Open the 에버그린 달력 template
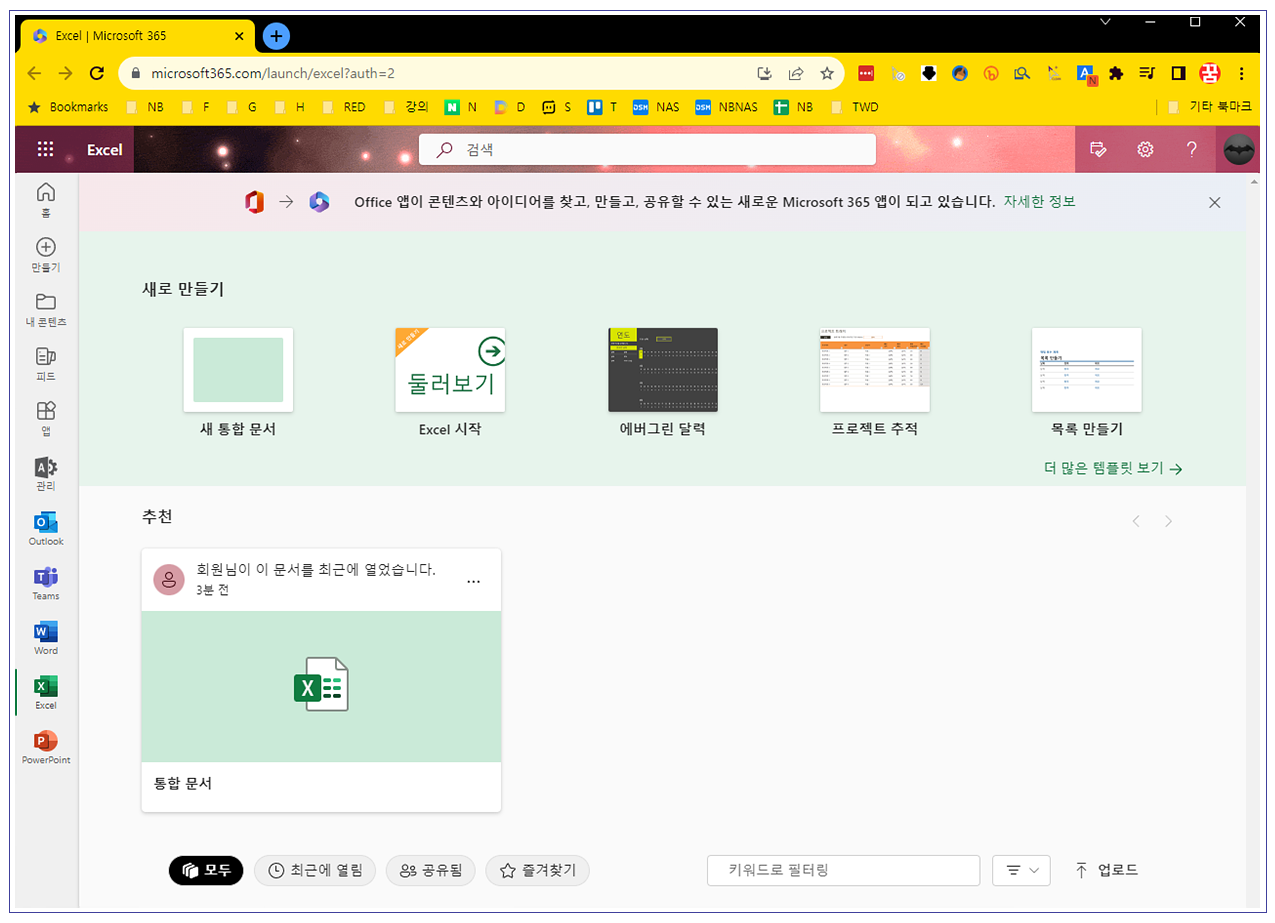 click(662, 383)
